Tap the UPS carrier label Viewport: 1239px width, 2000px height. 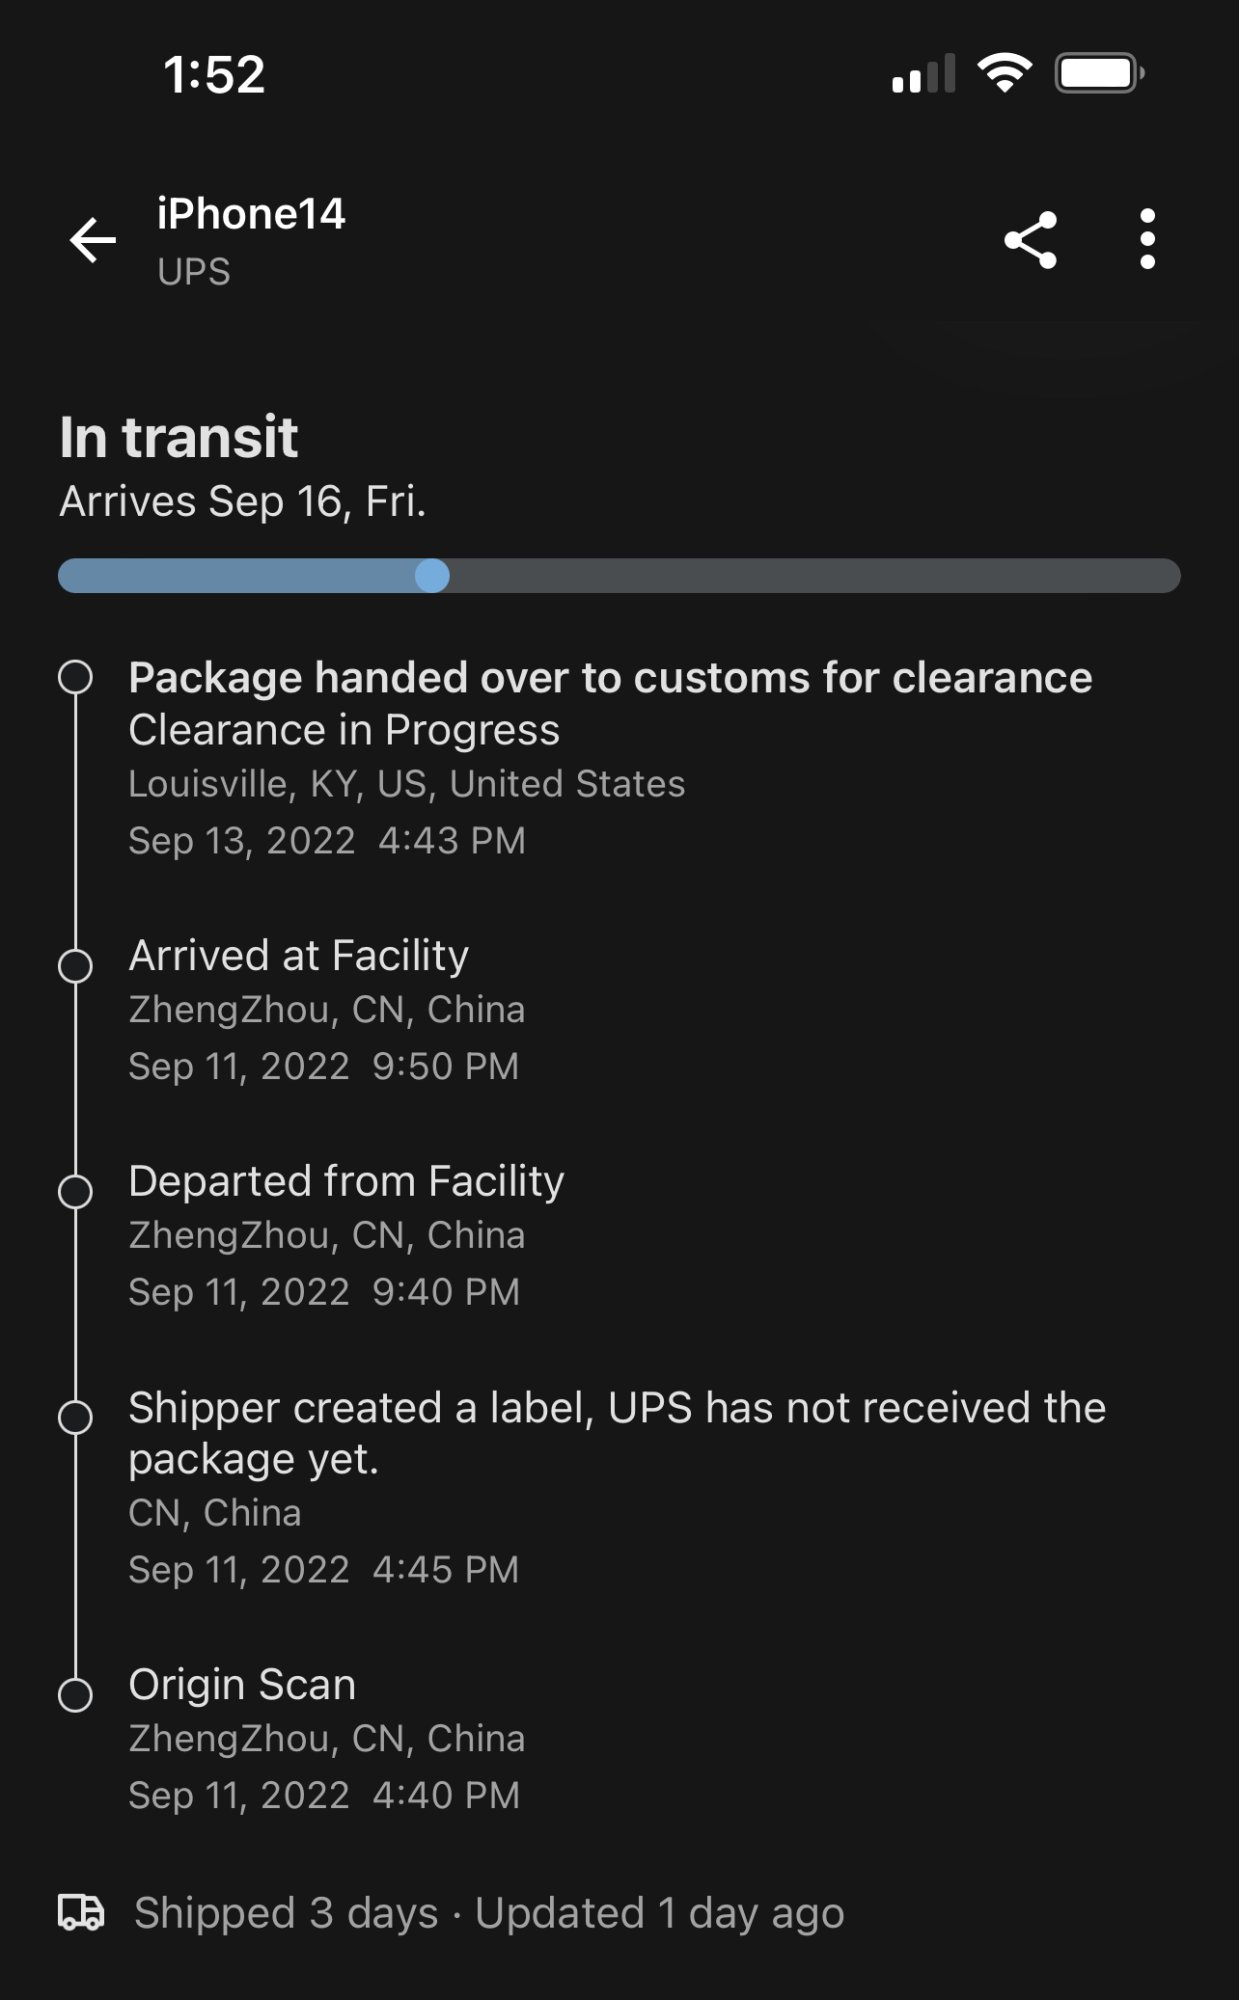tap(194, 272)
